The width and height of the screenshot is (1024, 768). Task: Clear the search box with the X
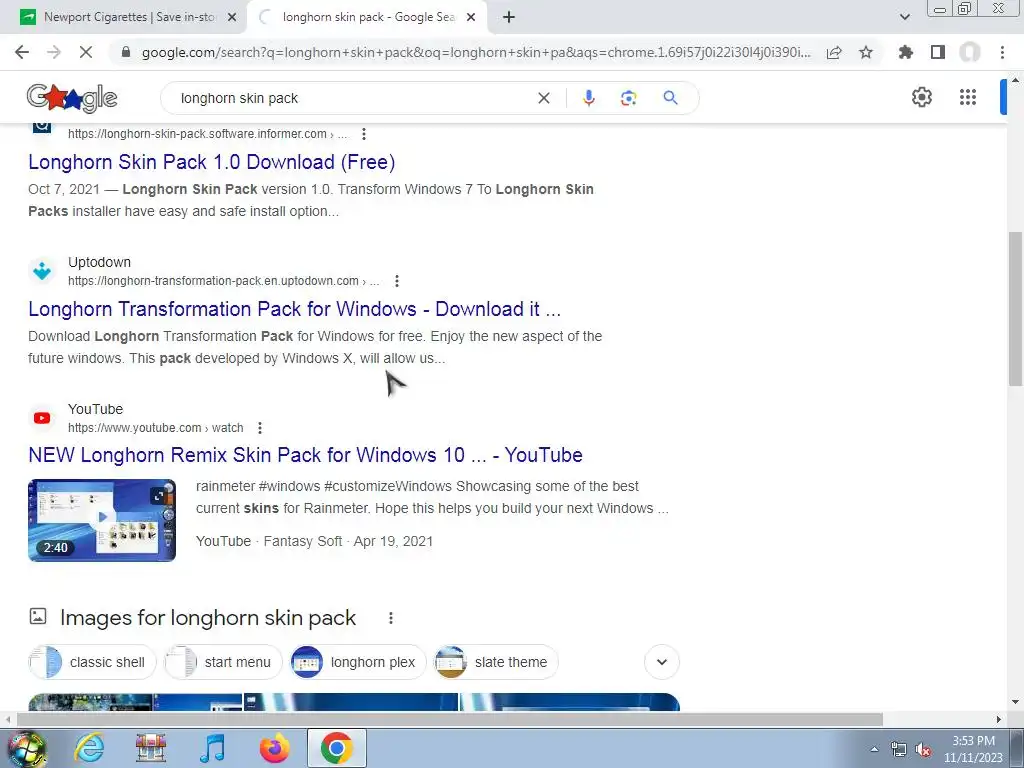point(543,98)
